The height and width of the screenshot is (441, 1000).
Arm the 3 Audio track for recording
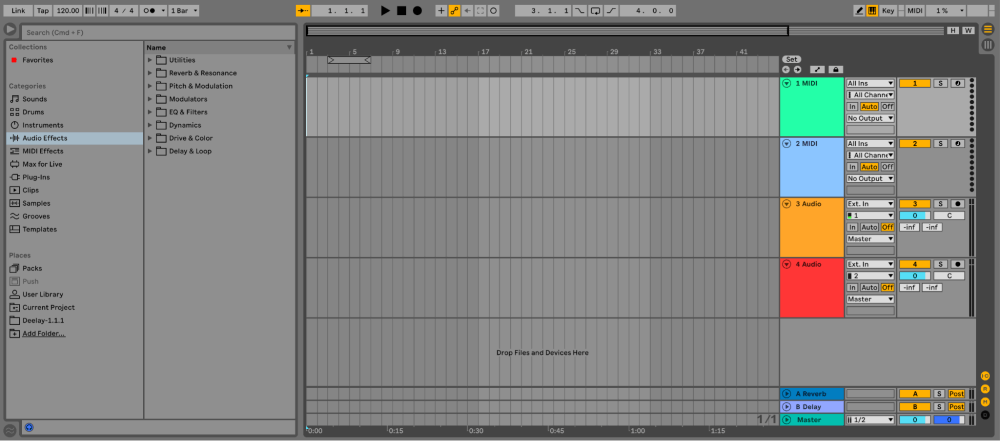click(x=957, y=204)
